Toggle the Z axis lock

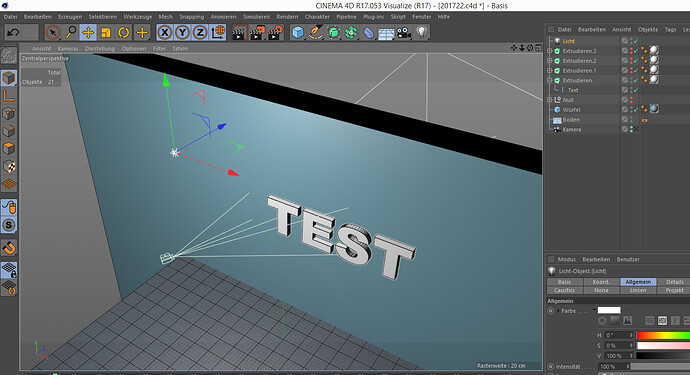click(200, 33)
